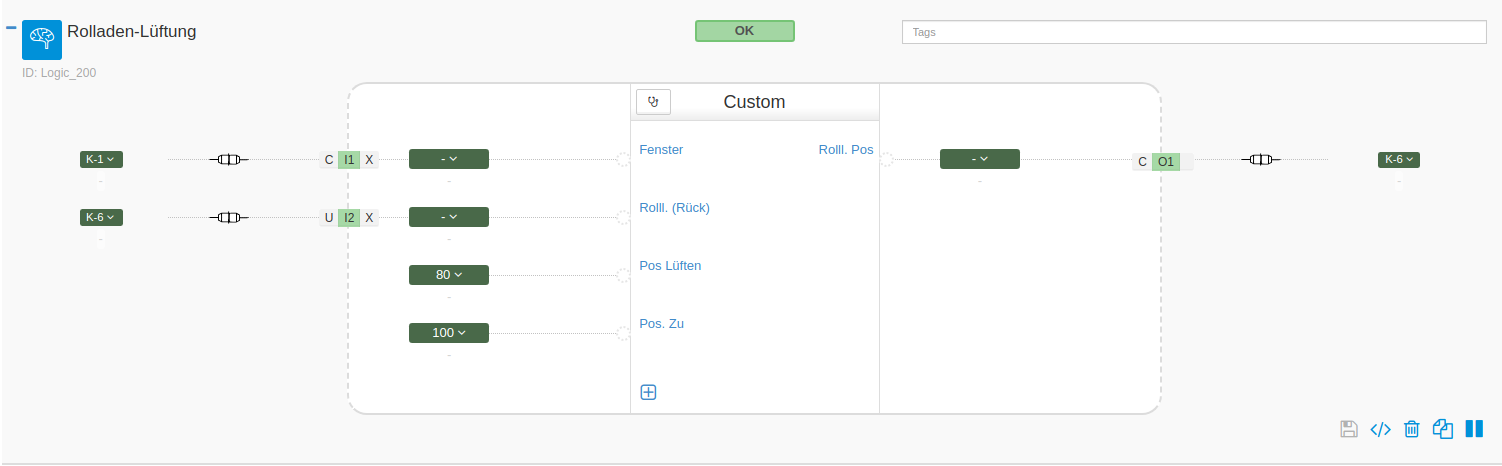This screenshot has width=1502, height=466.
Task: Toggle the U flag on input I2
Action: coord(329,217)
